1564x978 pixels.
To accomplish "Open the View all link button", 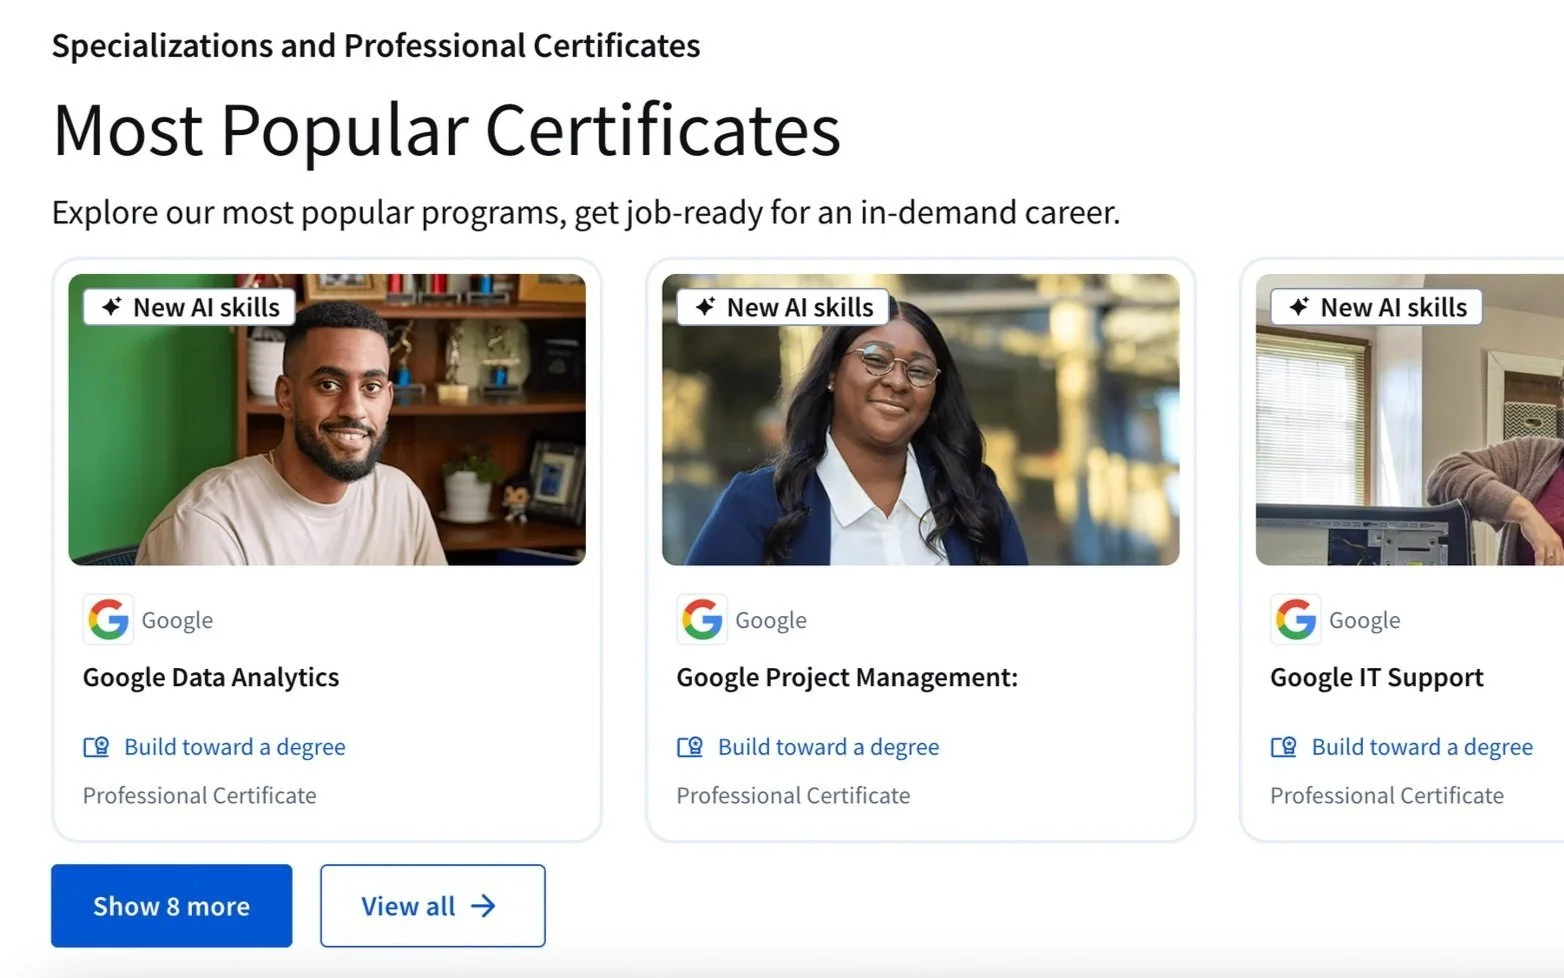I will (433, 906).
